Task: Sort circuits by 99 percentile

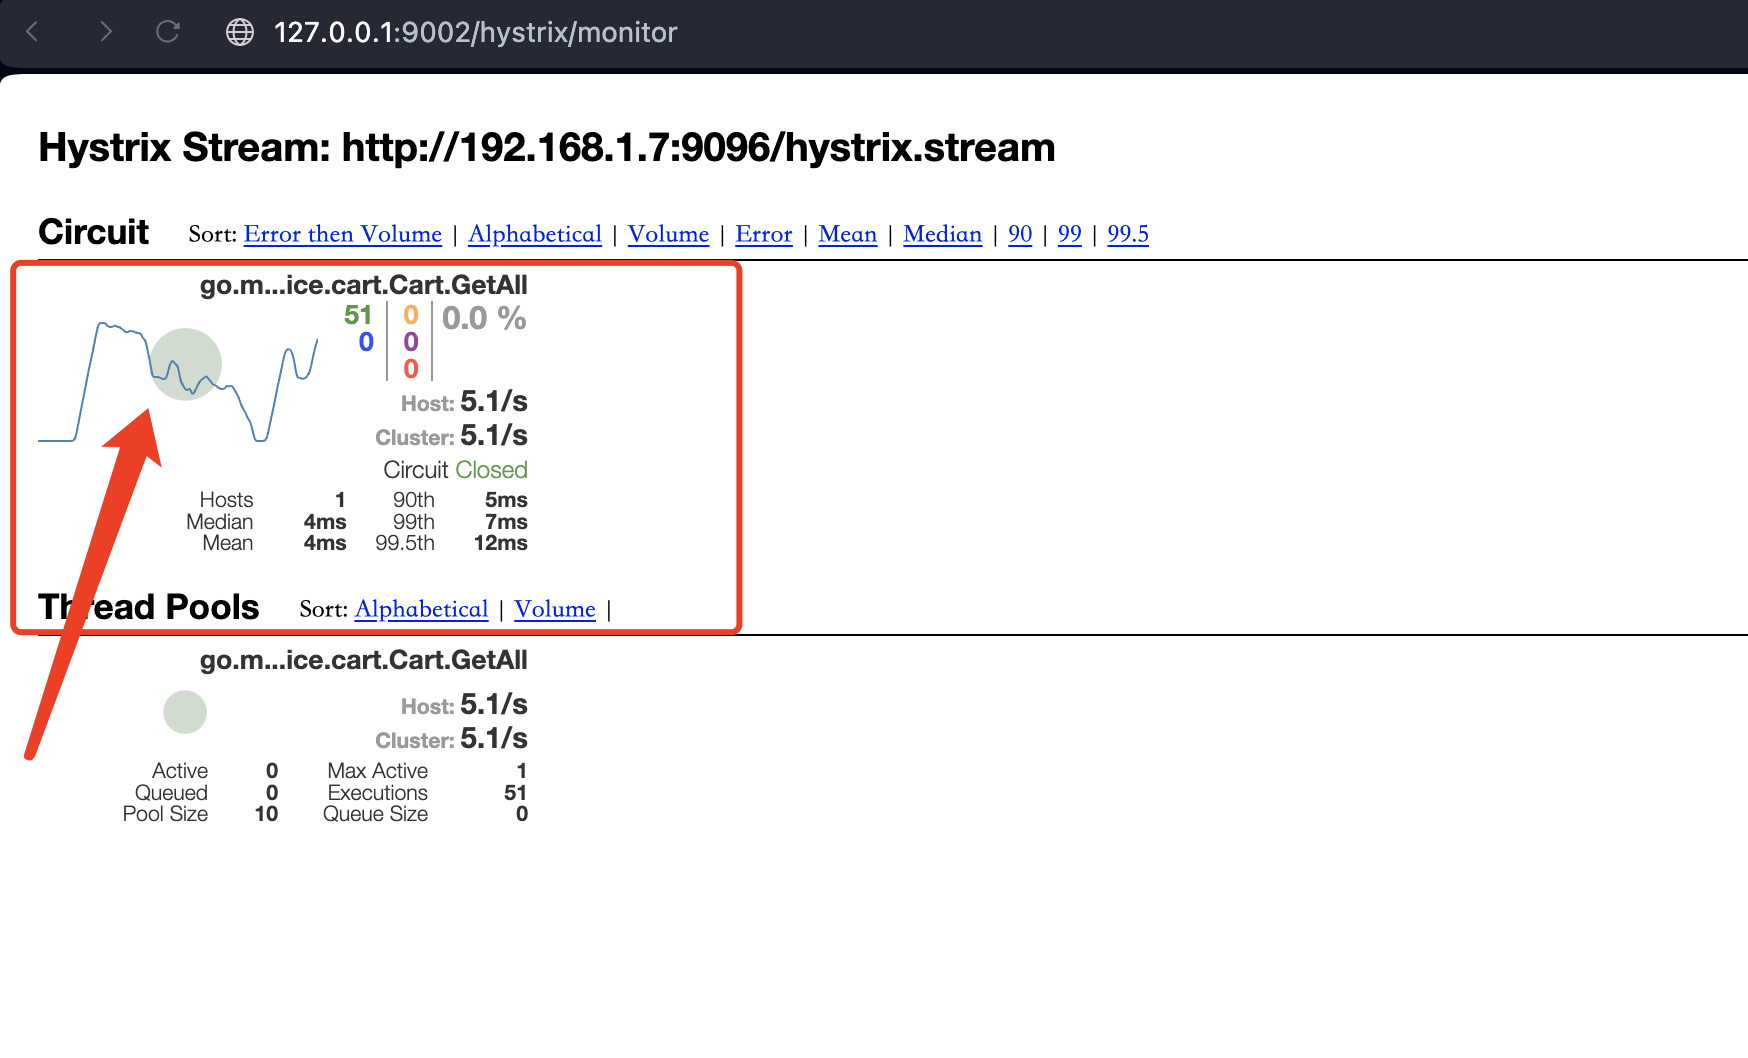Action: (1070, 234)
